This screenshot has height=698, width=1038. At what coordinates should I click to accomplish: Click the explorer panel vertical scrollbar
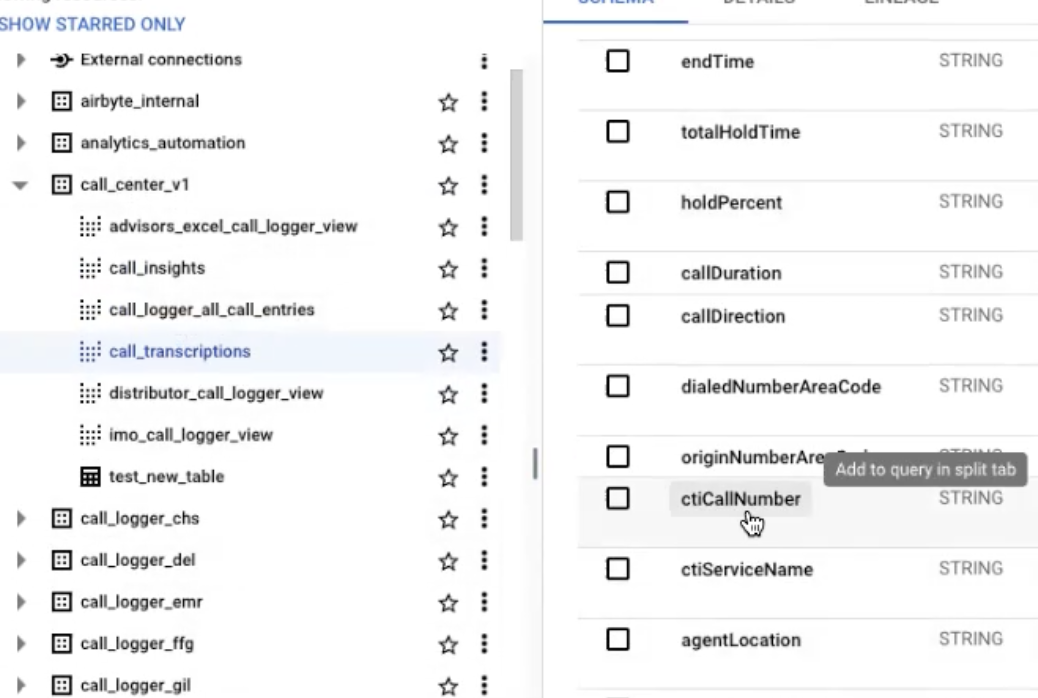516,154
